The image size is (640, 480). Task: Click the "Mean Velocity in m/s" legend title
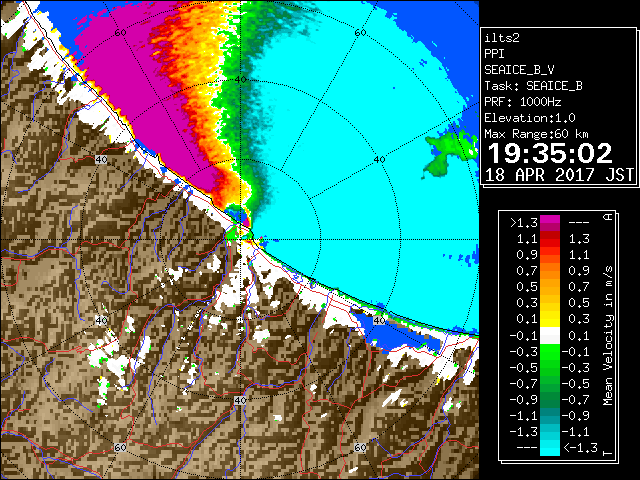(608, 336)
